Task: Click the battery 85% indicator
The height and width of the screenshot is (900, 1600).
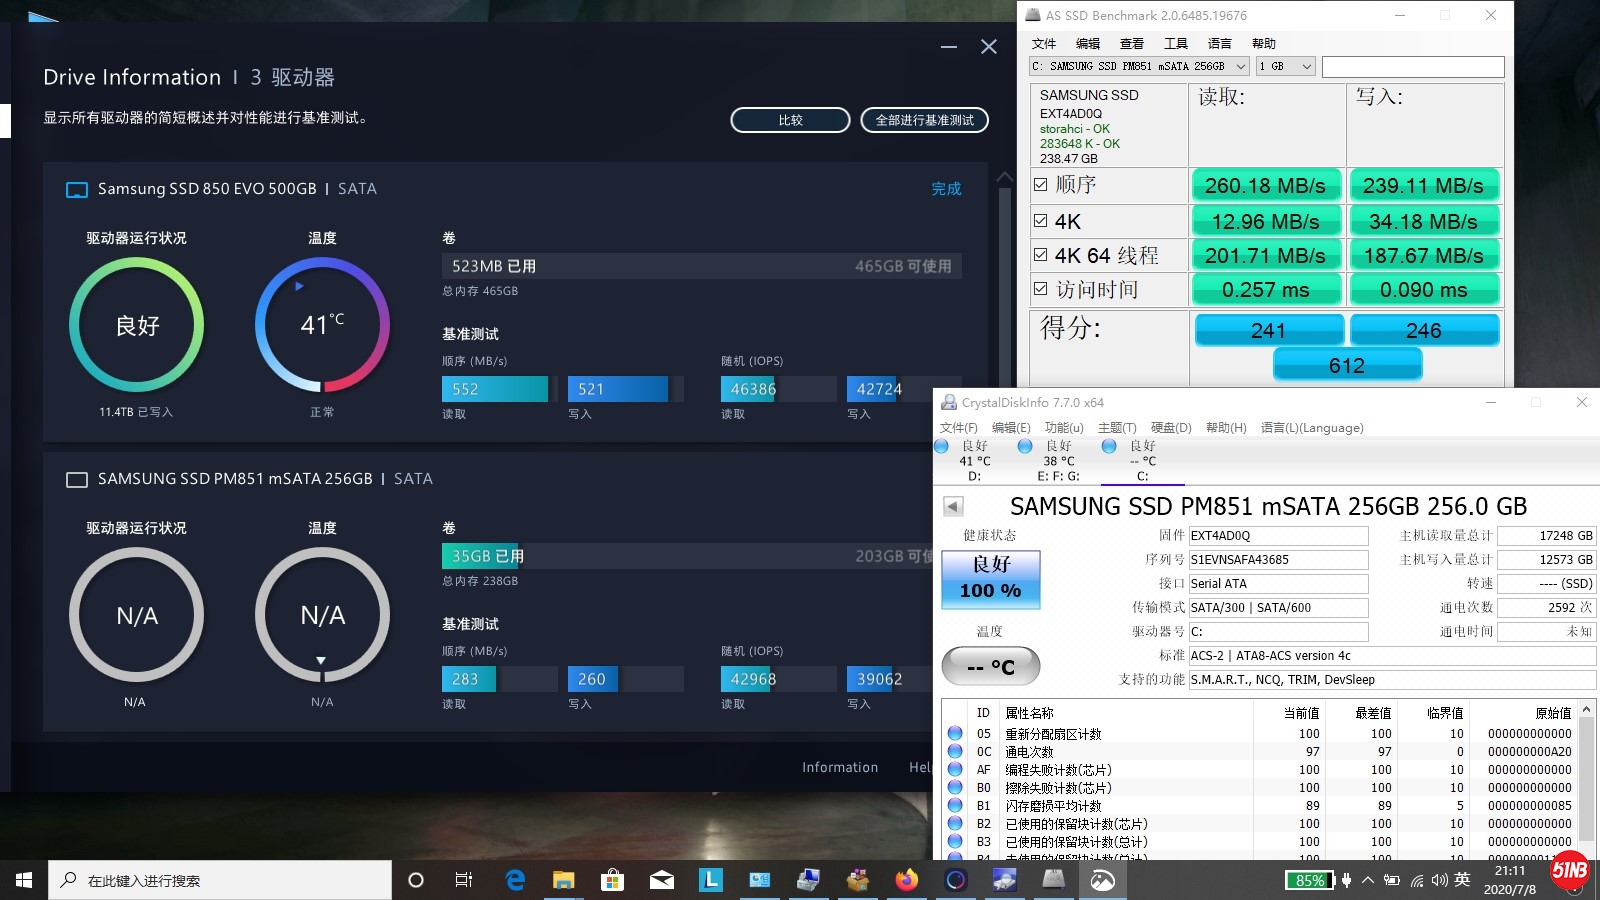Action: (x=1310, y=880)
